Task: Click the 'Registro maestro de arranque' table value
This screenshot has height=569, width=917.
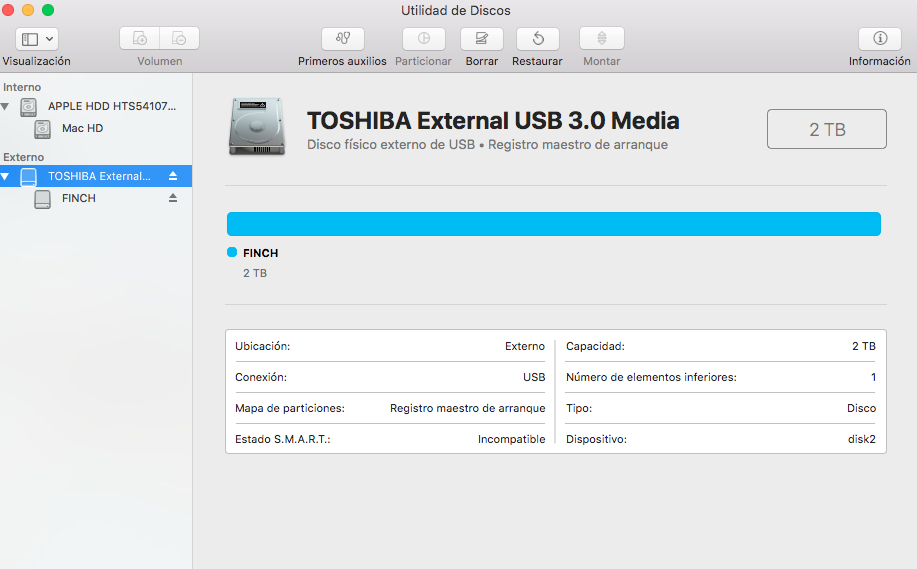Action: (467, 408)
